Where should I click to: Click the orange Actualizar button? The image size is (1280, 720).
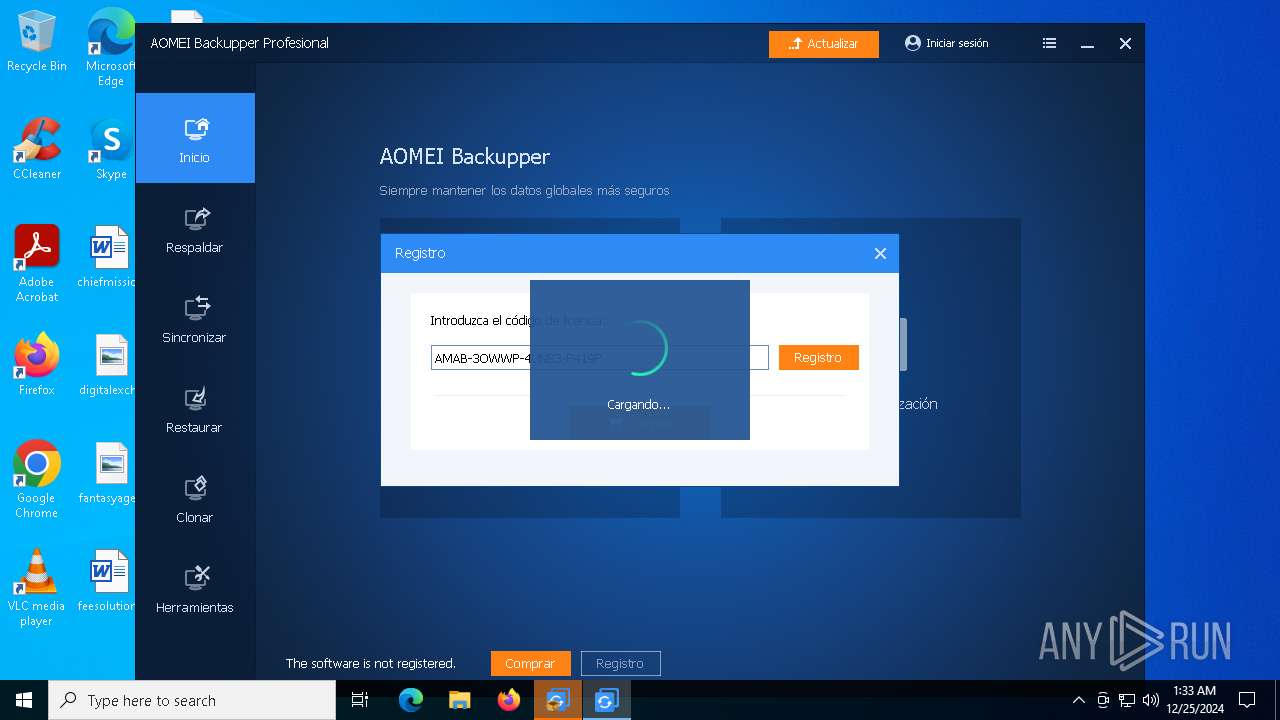(x=824, y=44)
